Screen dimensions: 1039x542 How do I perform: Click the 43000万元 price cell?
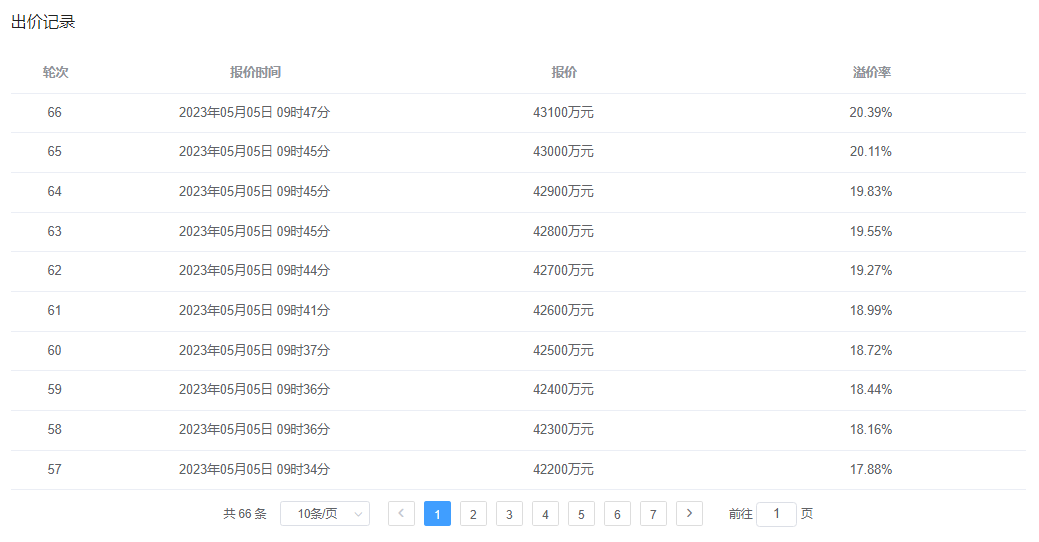563,152
